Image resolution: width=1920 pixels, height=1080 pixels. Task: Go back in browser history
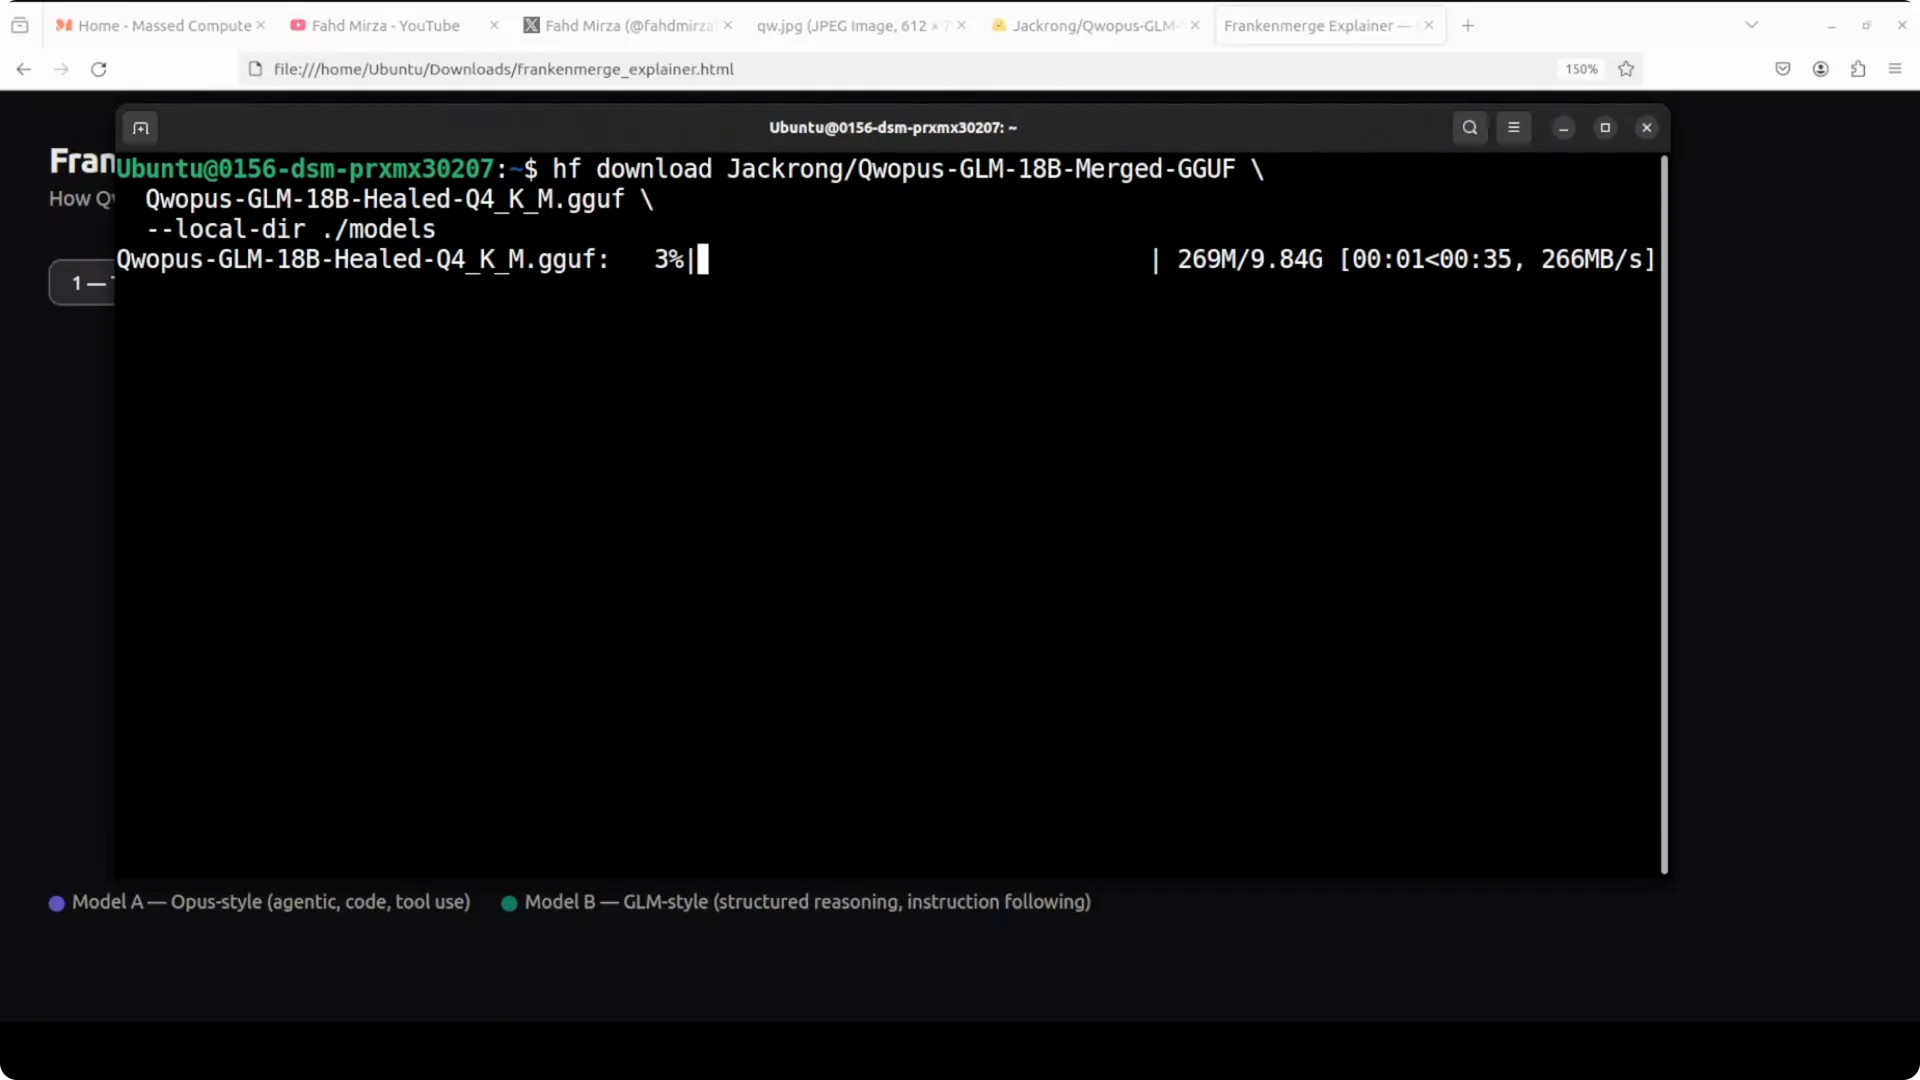(x=24, y=69)
